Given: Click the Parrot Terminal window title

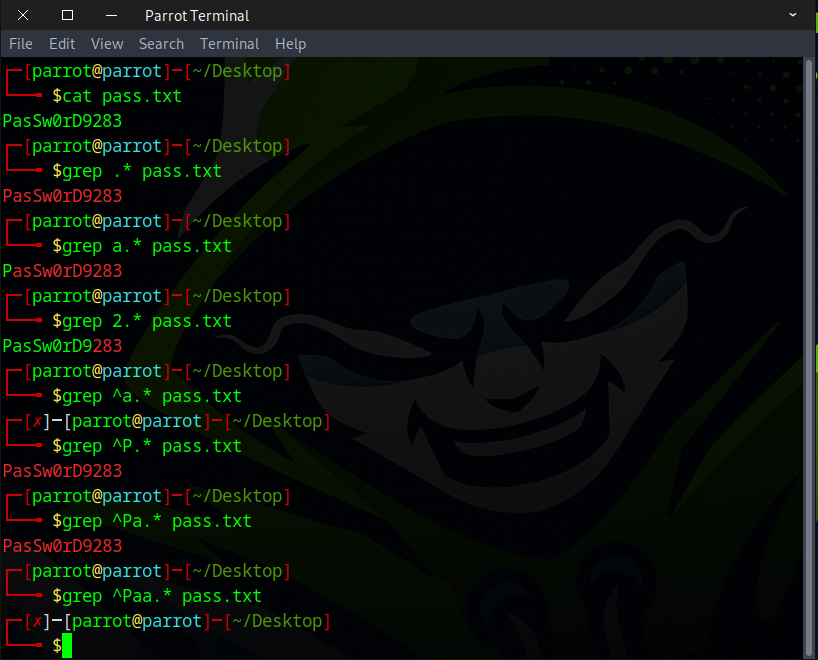Looking at the screenshot, I should pyautogui.click(x=197, y=15).
